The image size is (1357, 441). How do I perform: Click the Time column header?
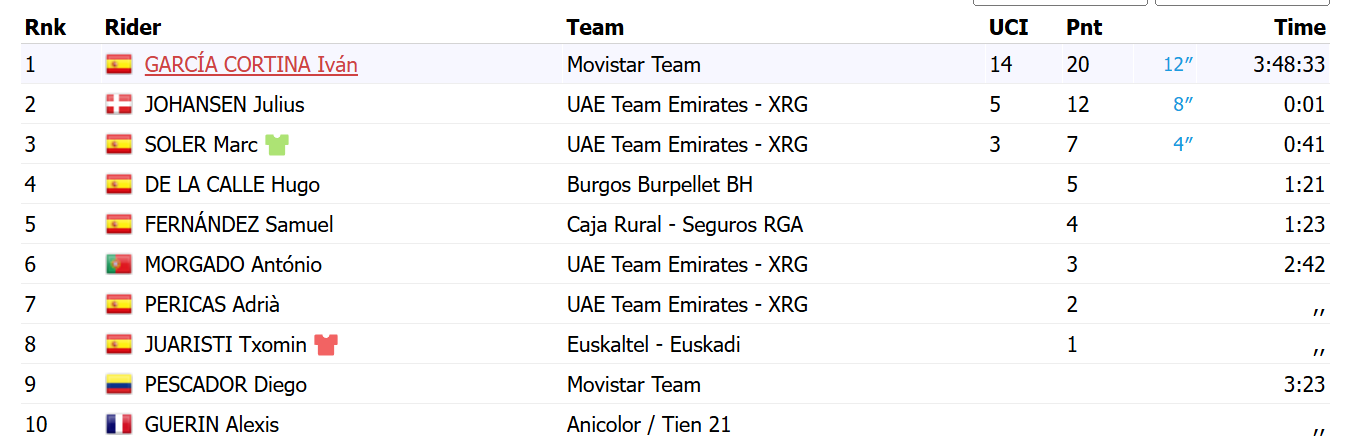[1300, 28]
